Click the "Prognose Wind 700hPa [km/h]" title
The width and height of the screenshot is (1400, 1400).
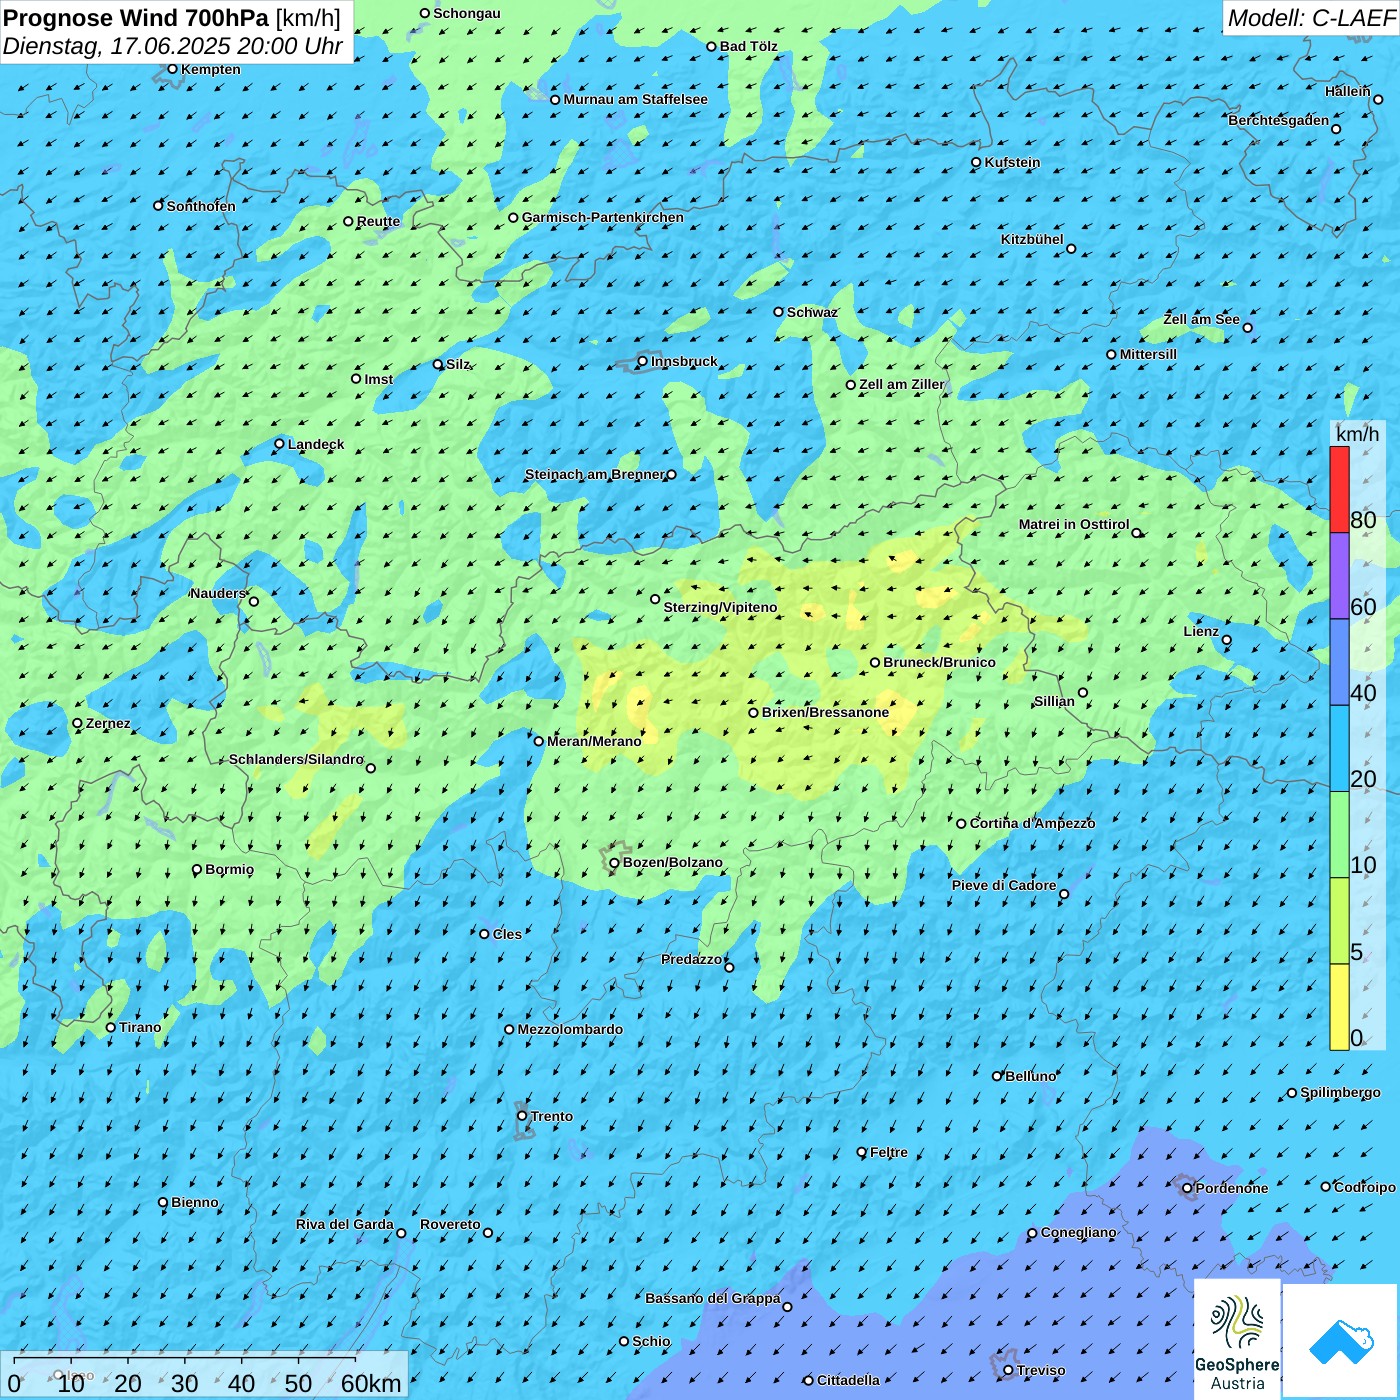coord(172,18)
